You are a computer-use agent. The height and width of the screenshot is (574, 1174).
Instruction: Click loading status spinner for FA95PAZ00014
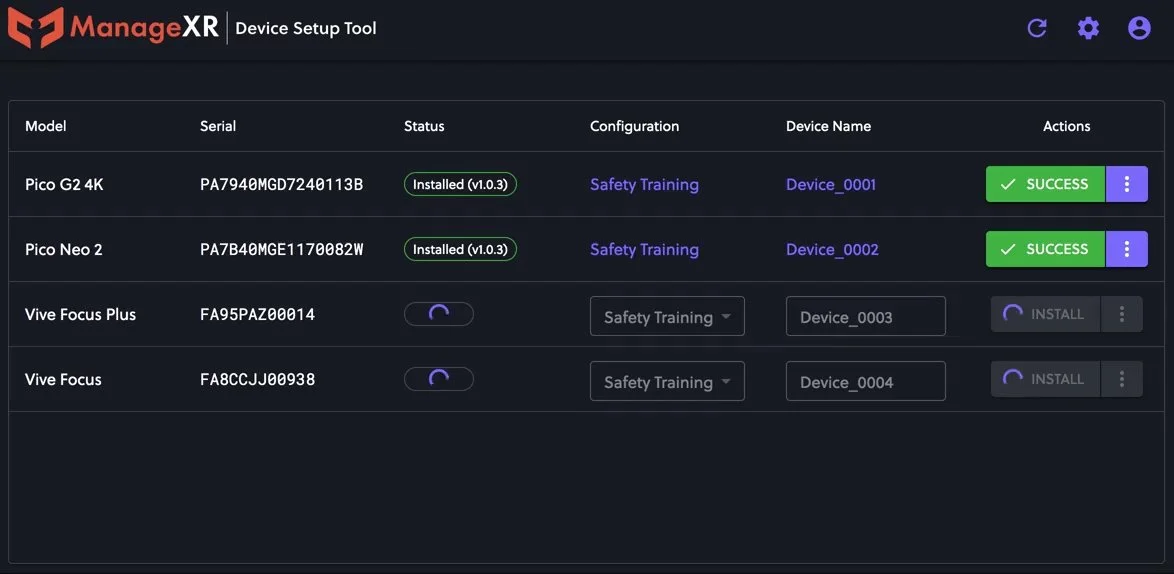pyautogui.click(x=439, y=314)
